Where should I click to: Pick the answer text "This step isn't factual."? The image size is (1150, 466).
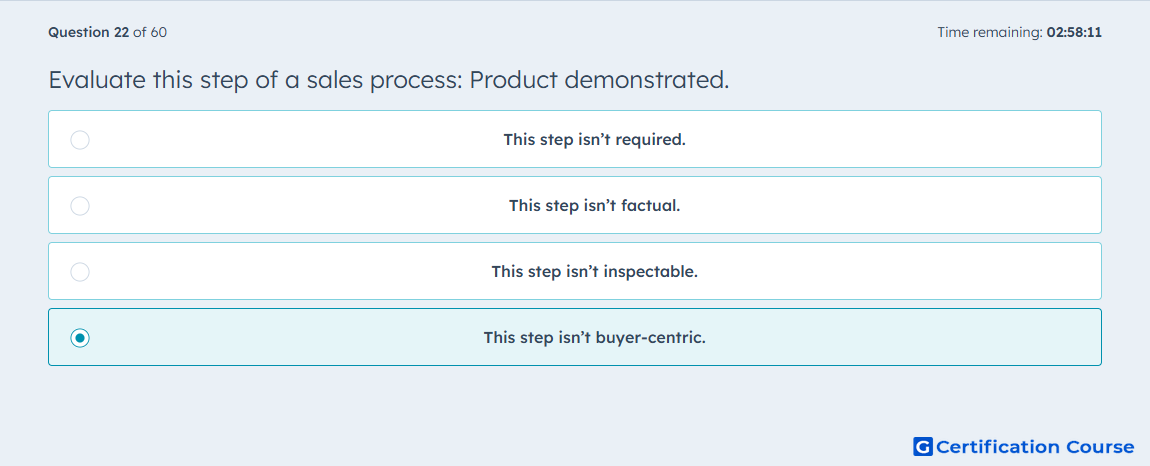coord(594,205)
